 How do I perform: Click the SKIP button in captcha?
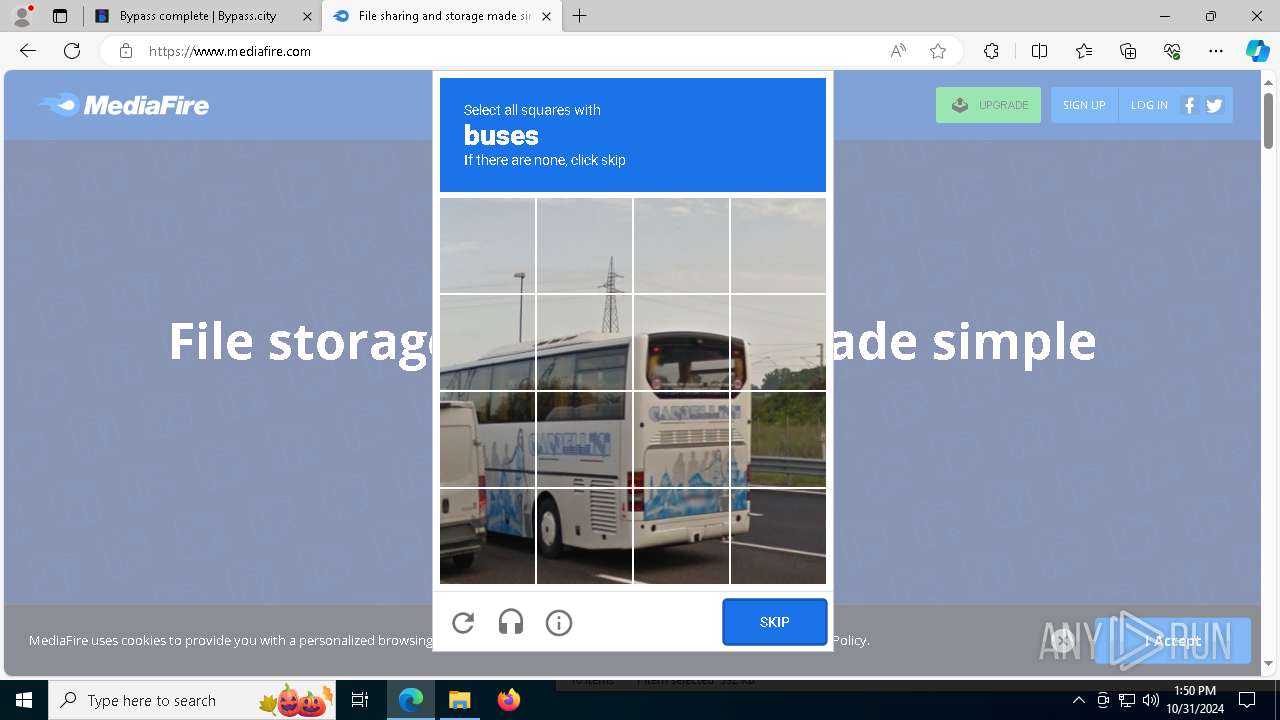point(775,622)
